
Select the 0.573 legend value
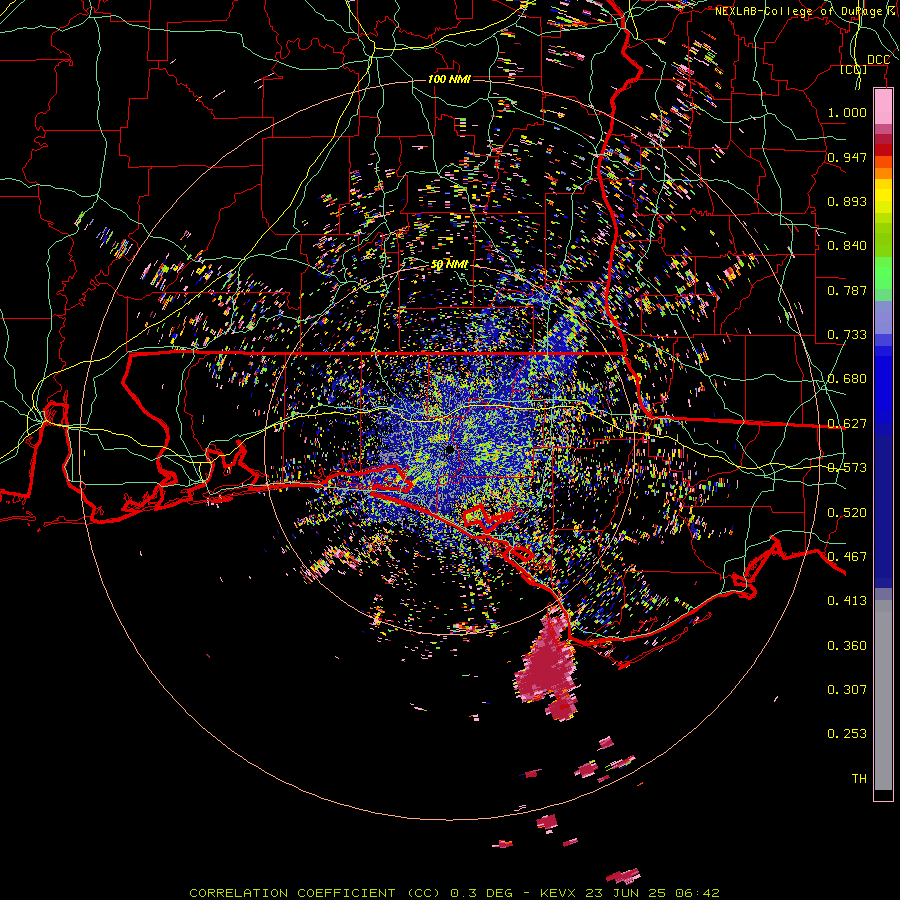pyautogui.click(x=847, y=468)
